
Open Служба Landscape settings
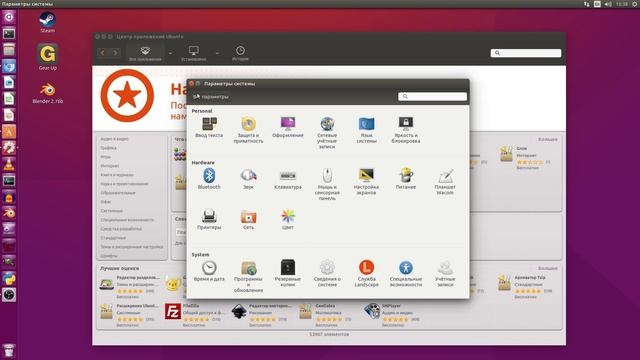[366, 273]
